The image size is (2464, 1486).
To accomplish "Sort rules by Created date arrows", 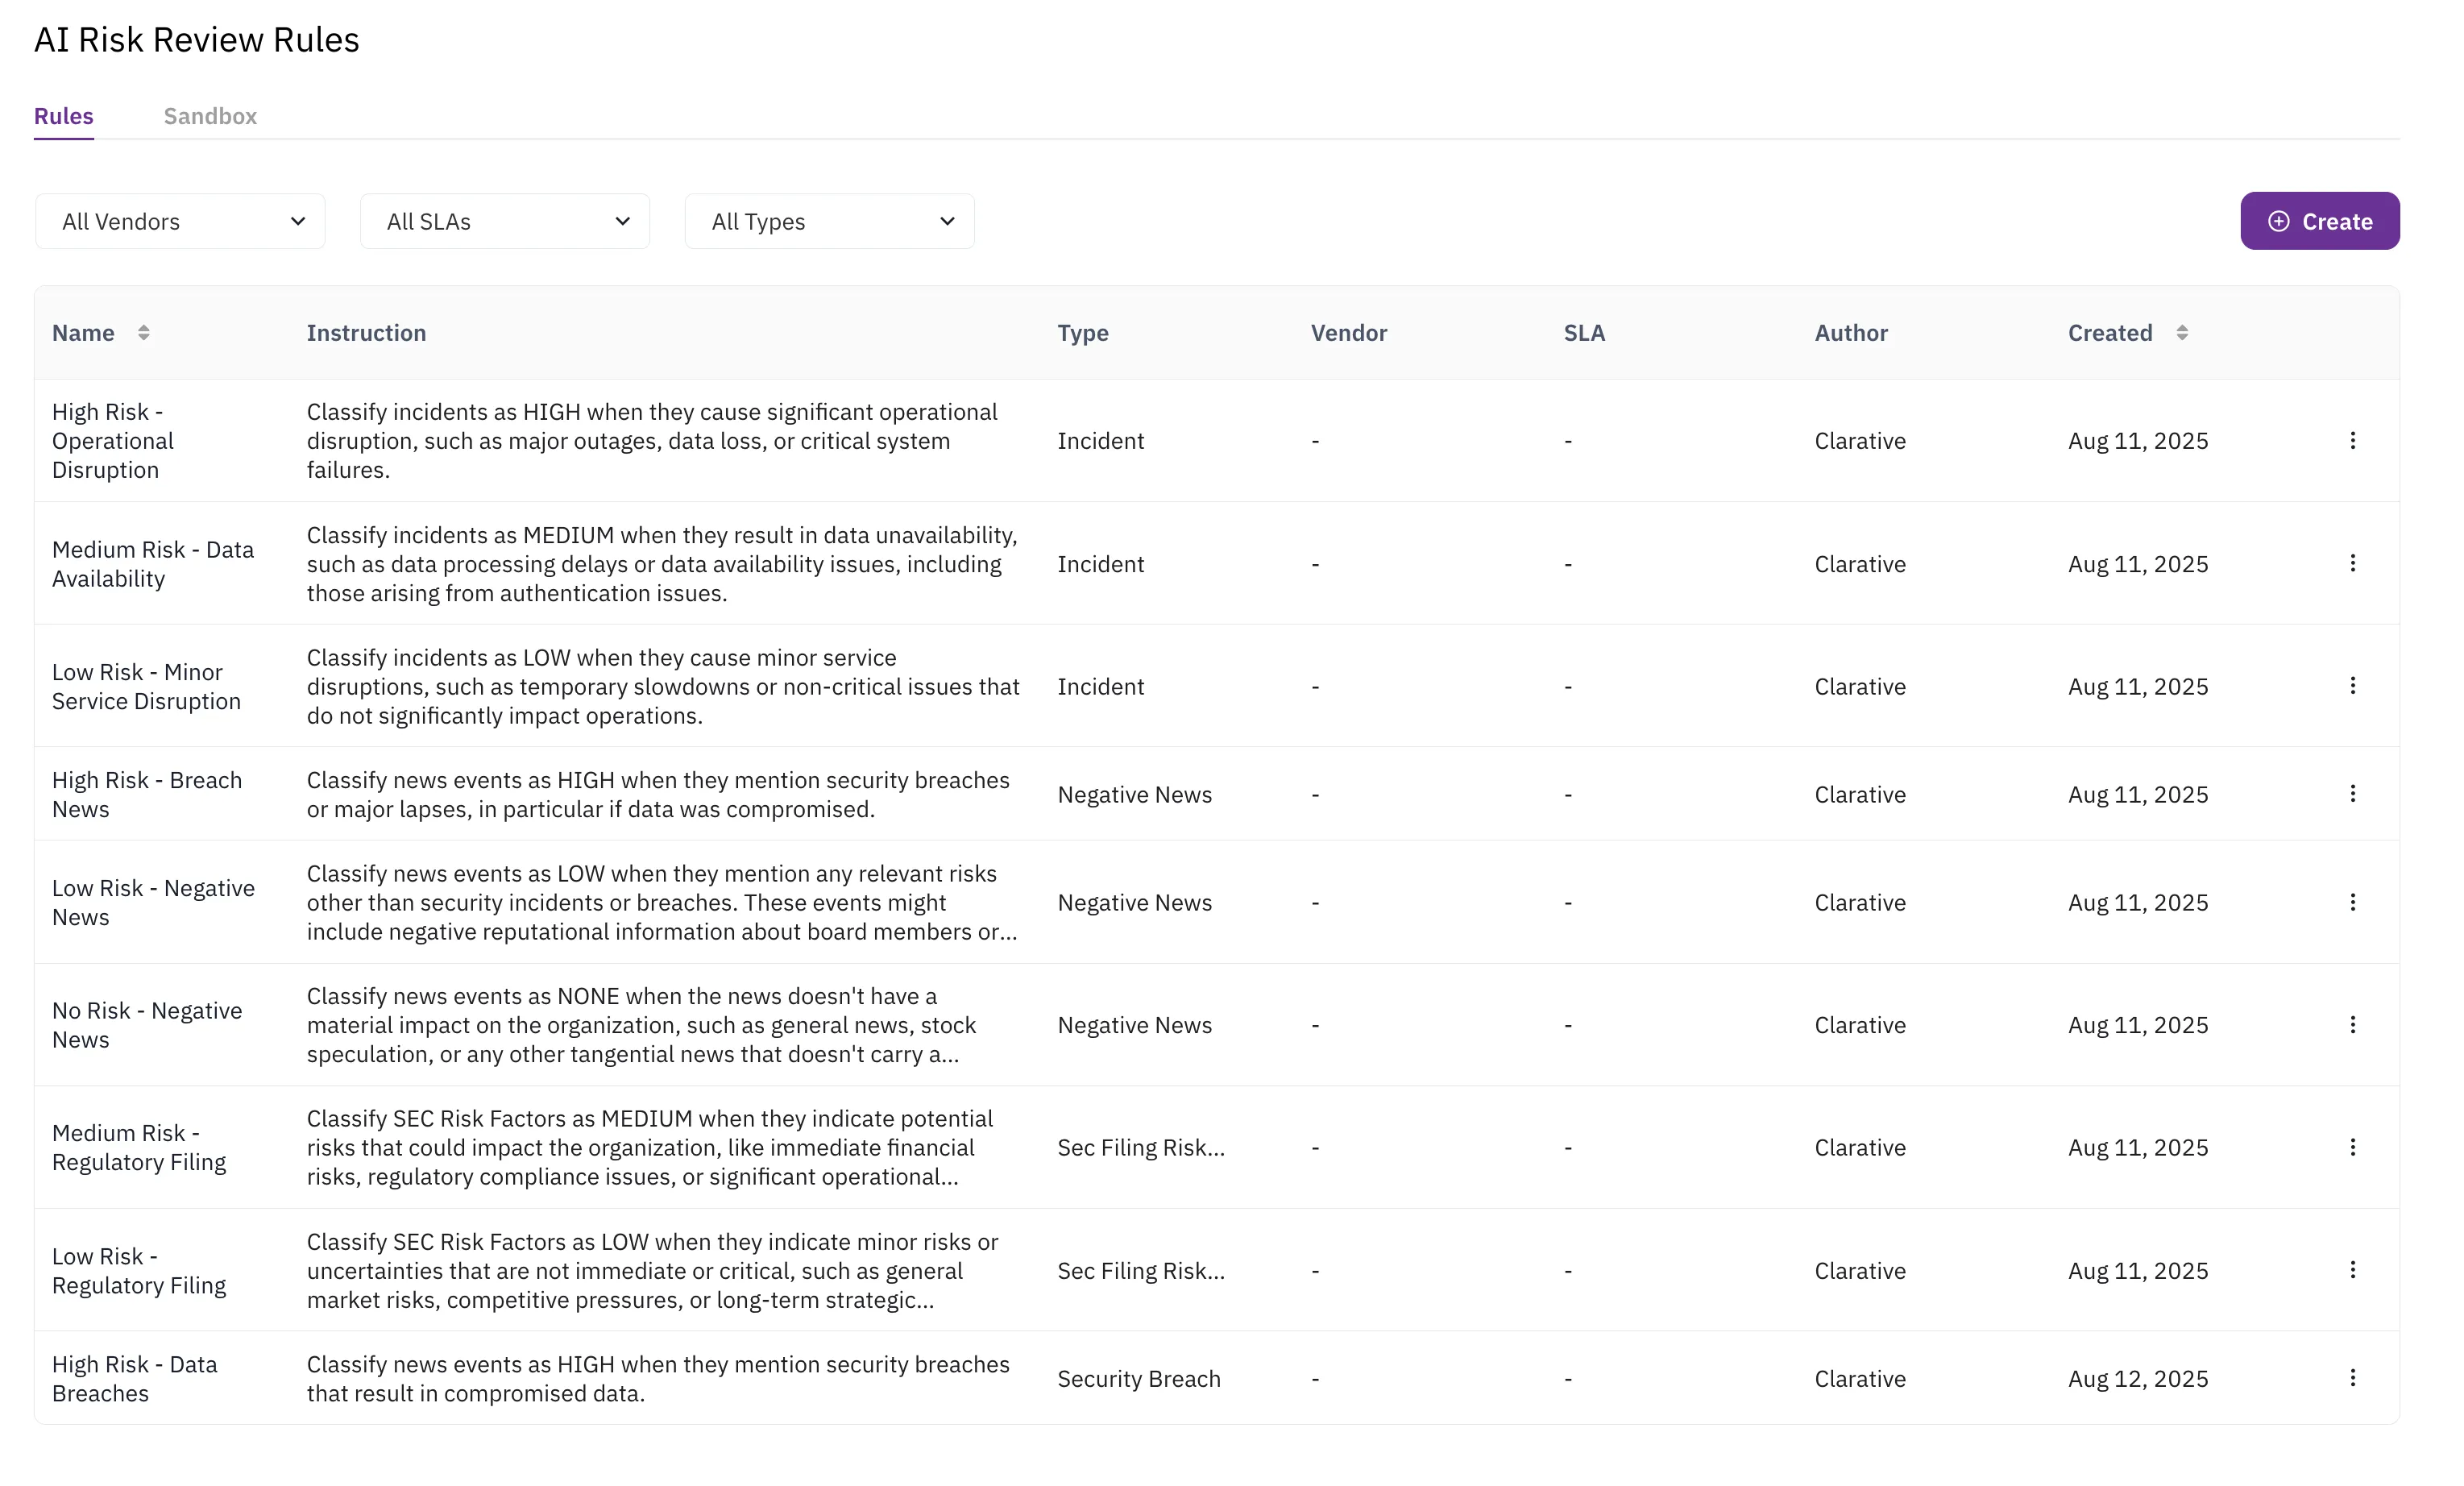I will (x=2181, y=333).
